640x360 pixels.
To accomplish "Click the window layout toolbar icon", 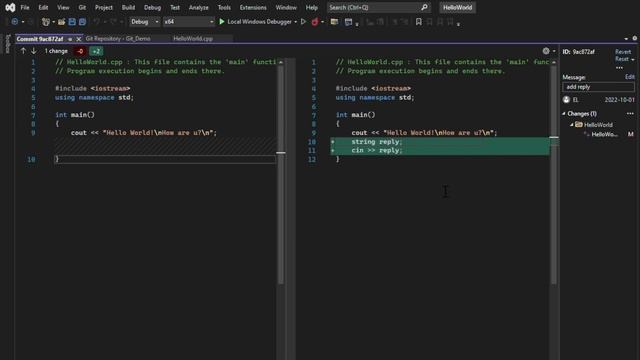I will point(348,22).
